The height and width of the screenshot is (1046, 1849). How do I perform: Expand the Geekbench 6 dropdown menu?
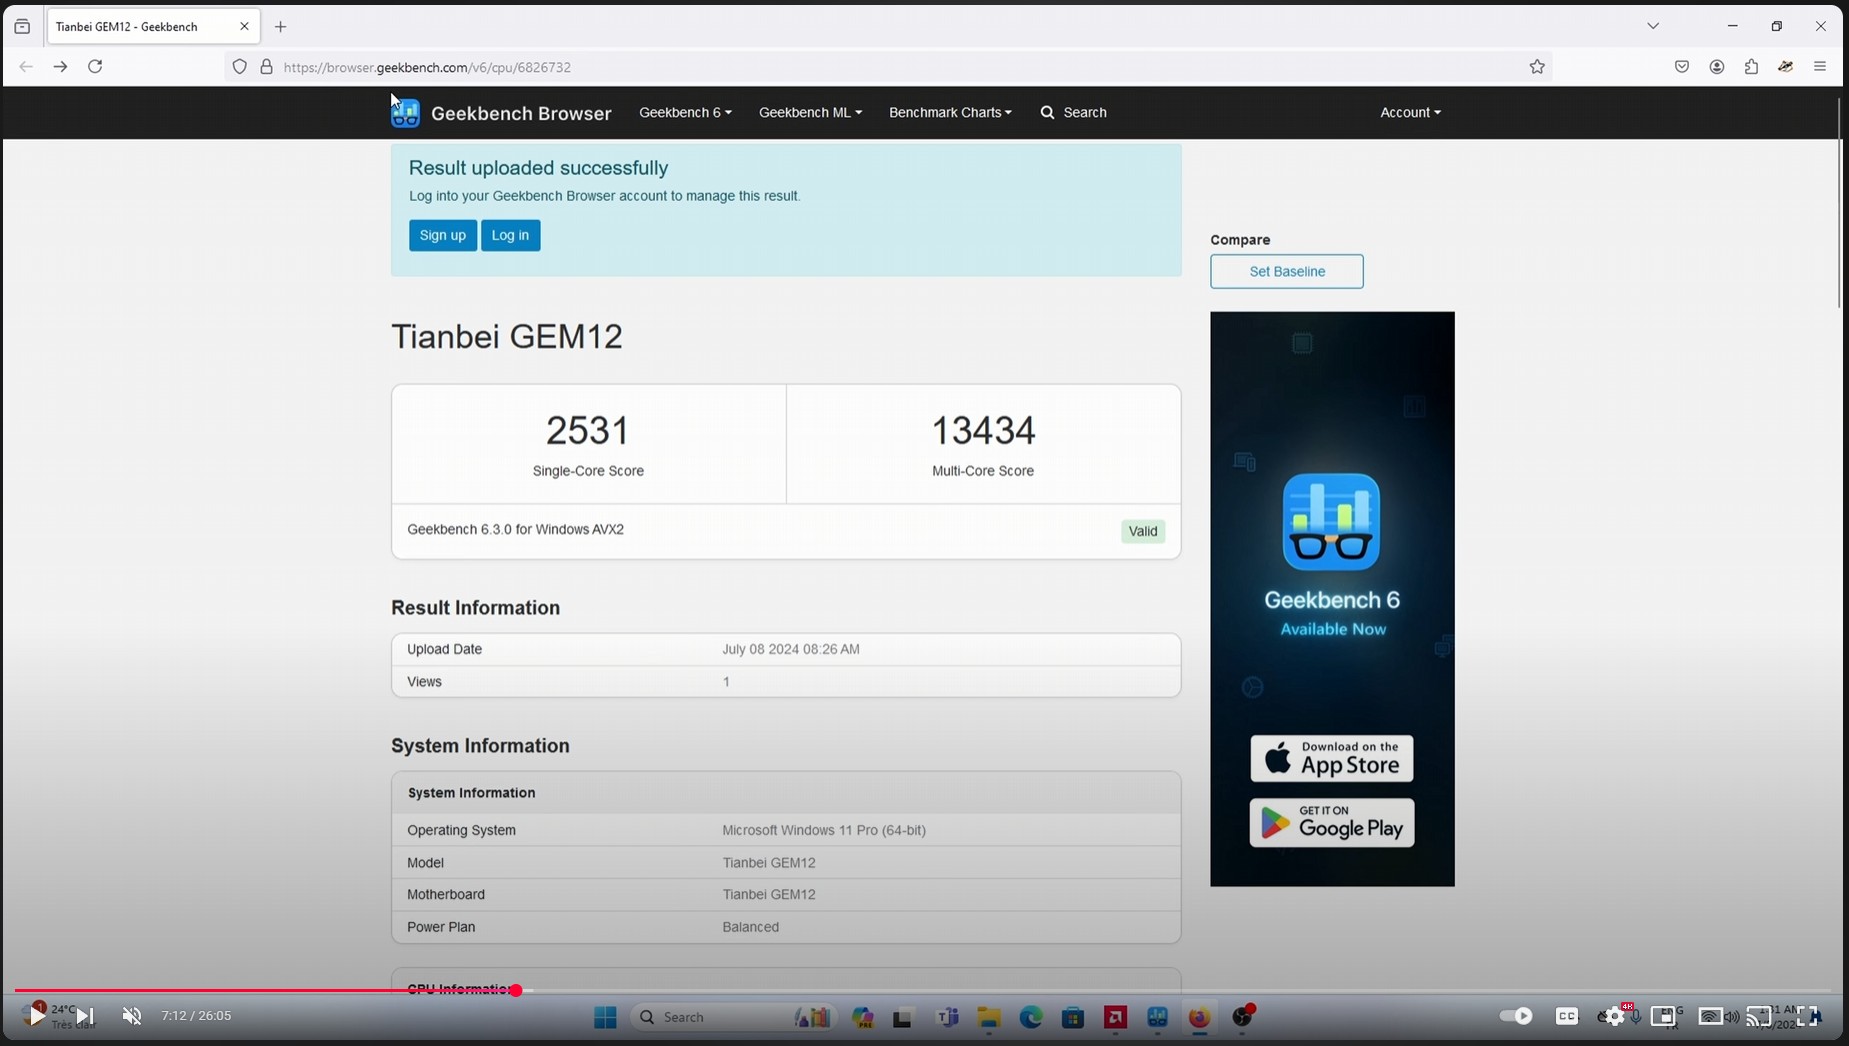pyautogui.click(x=685, y=113)
